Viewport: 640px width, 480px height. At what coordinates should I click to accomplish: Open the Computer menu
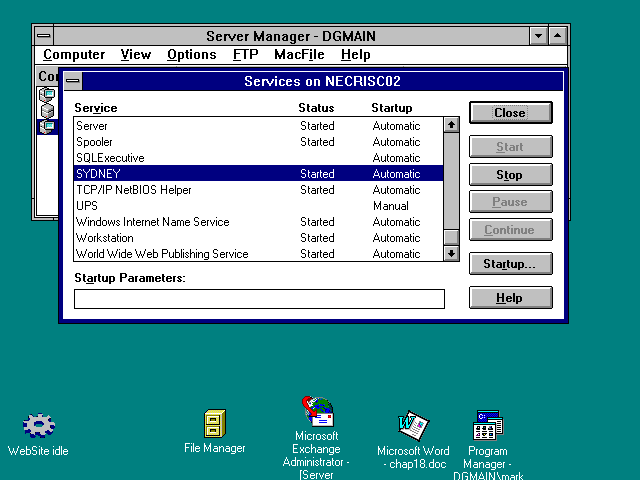click(74, 55)
